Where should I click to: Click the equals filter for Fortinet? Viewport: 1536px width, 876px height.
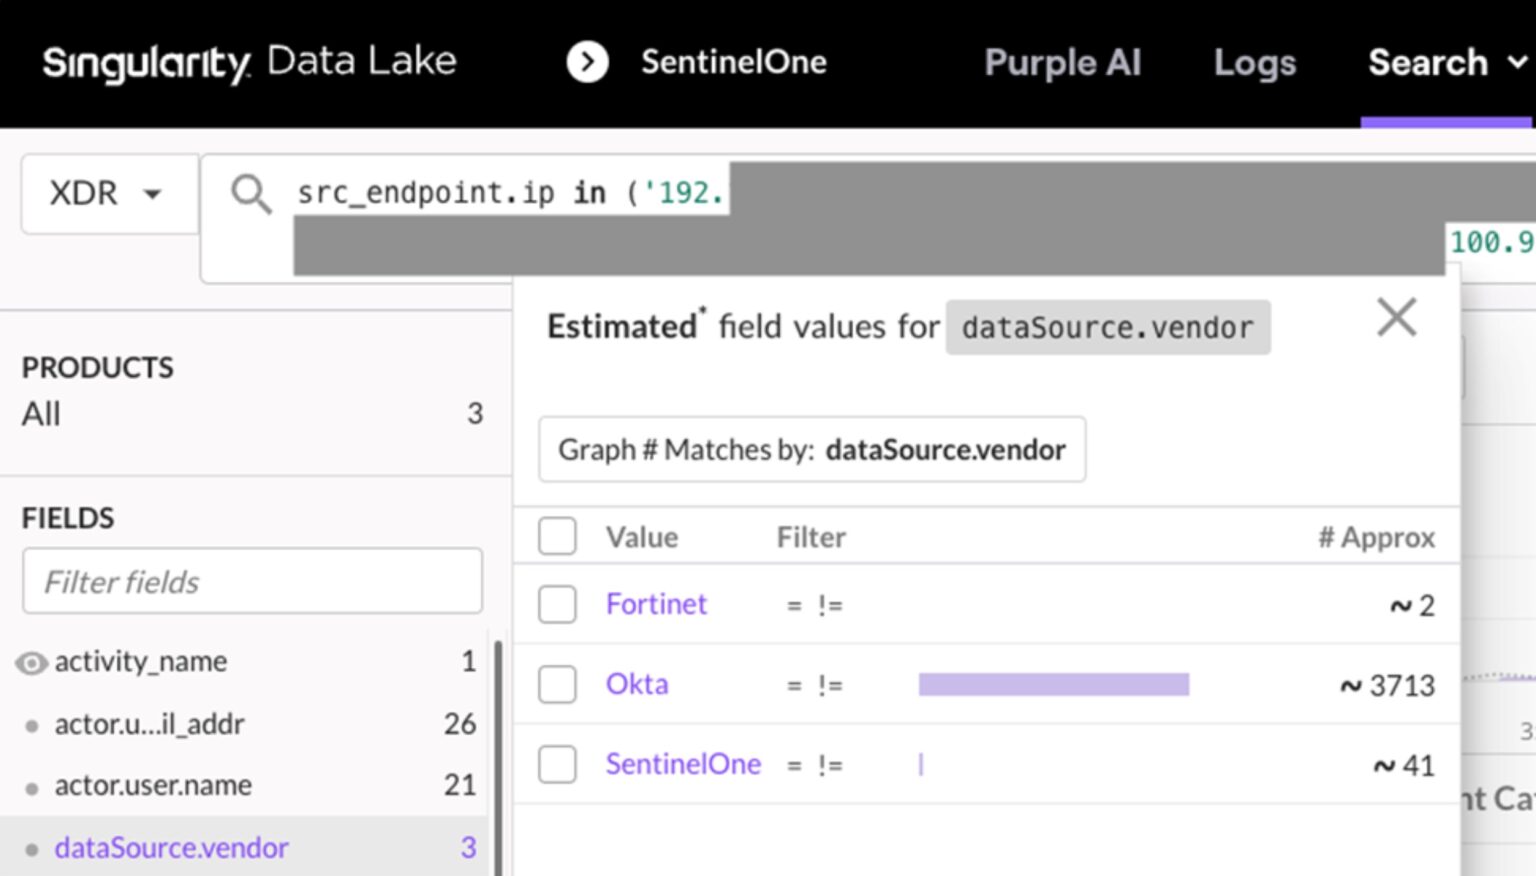[x=794, y=606]
